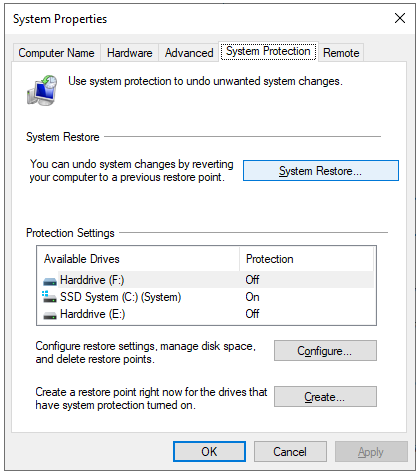Confirm with the OK button
This screenshot has width=420, height=473.
pyautogui.click(x=209, y=452)
